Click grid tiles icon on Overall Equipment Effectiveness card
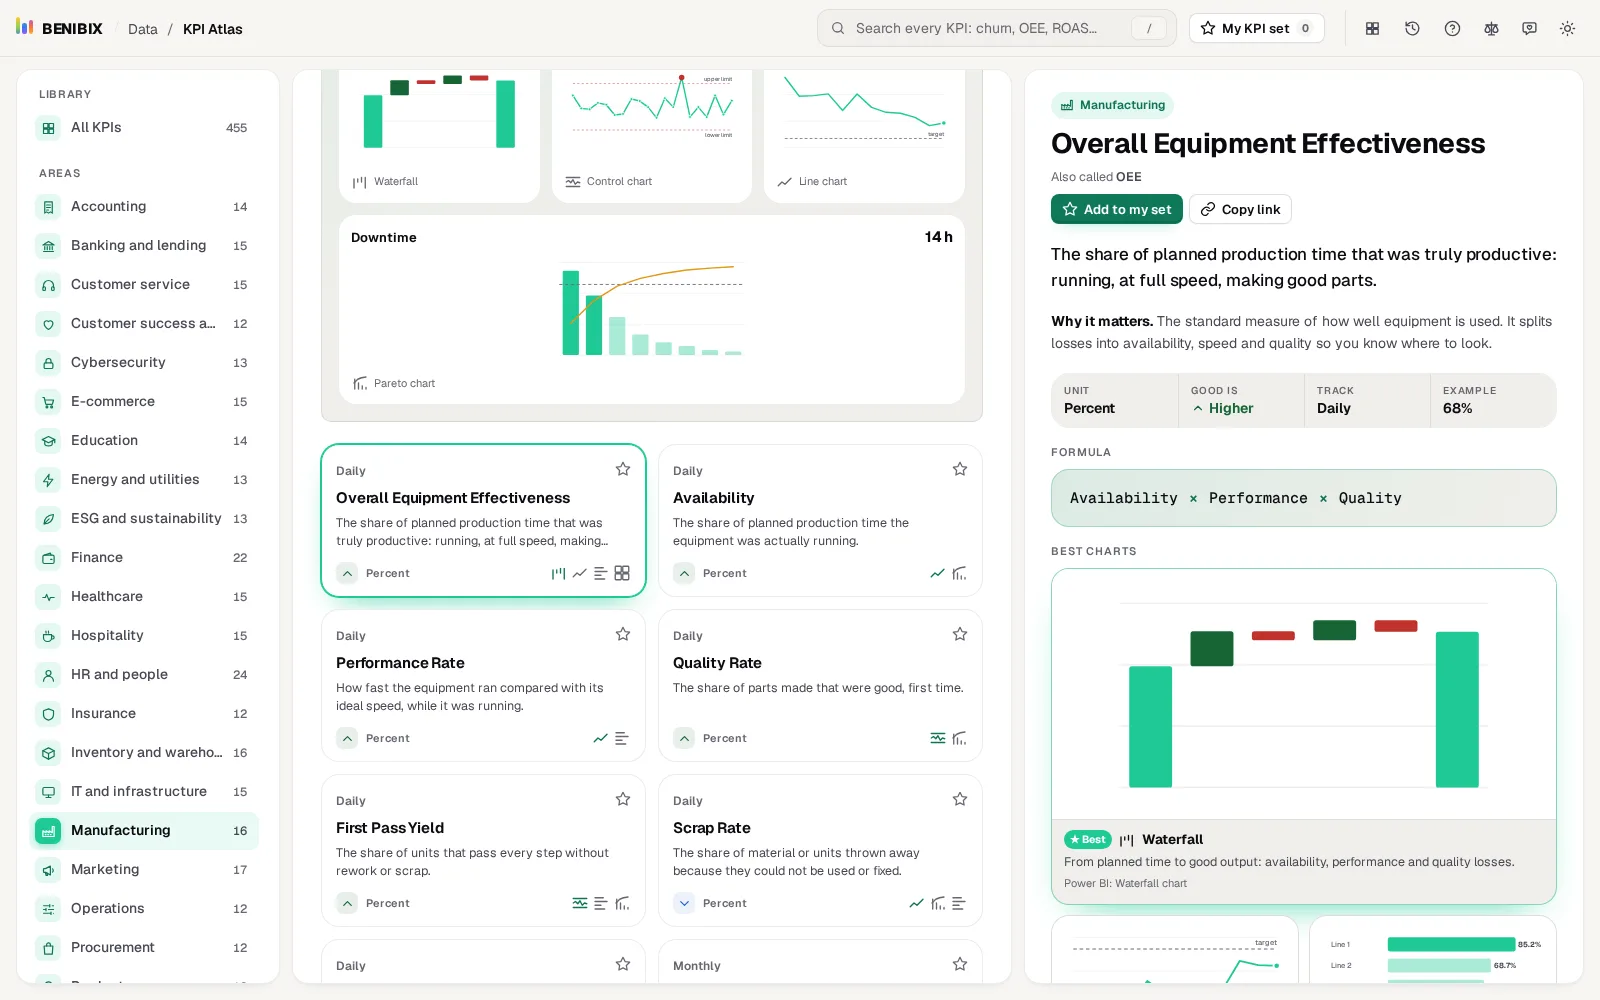The height and width of the screenshot is (1000, 1600). pyautogui.click(x=622, y=573)
